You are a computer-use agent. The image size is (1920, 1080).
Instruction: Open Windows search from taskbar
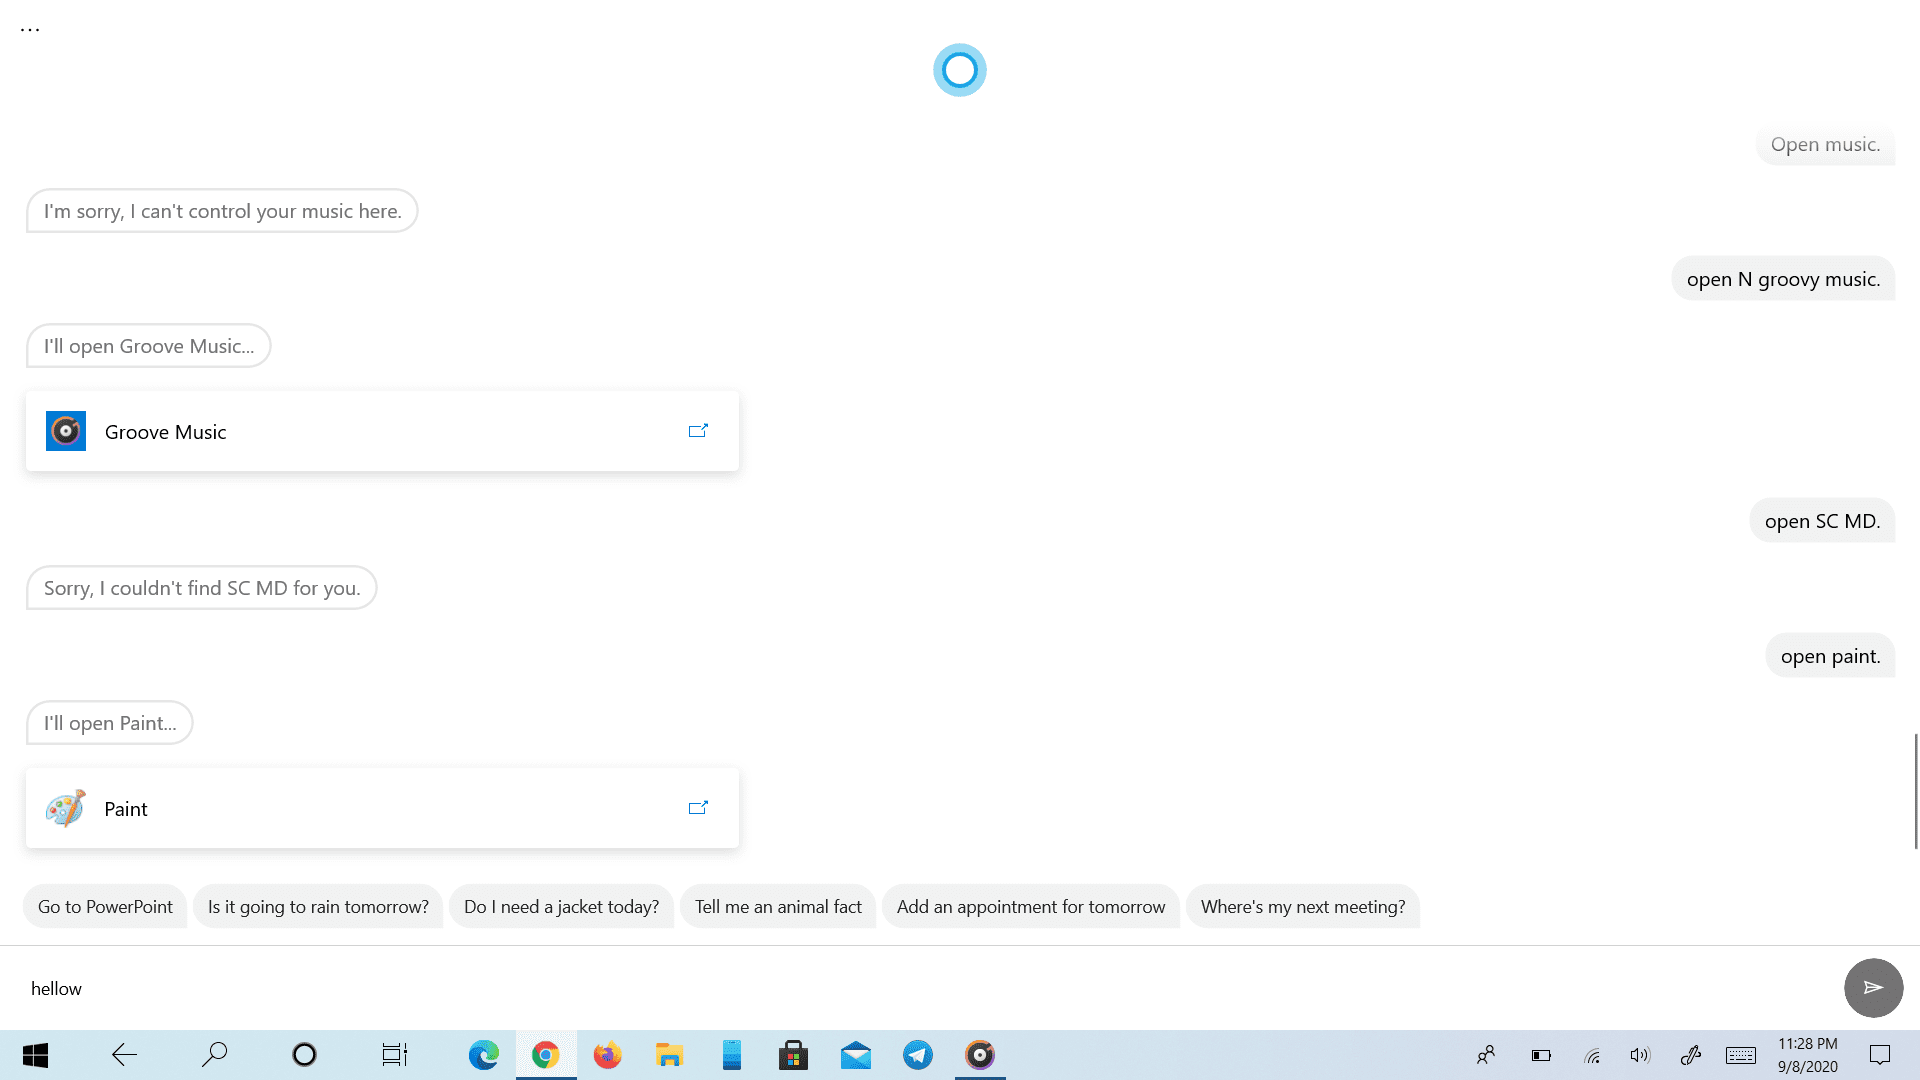point(214,1055)
